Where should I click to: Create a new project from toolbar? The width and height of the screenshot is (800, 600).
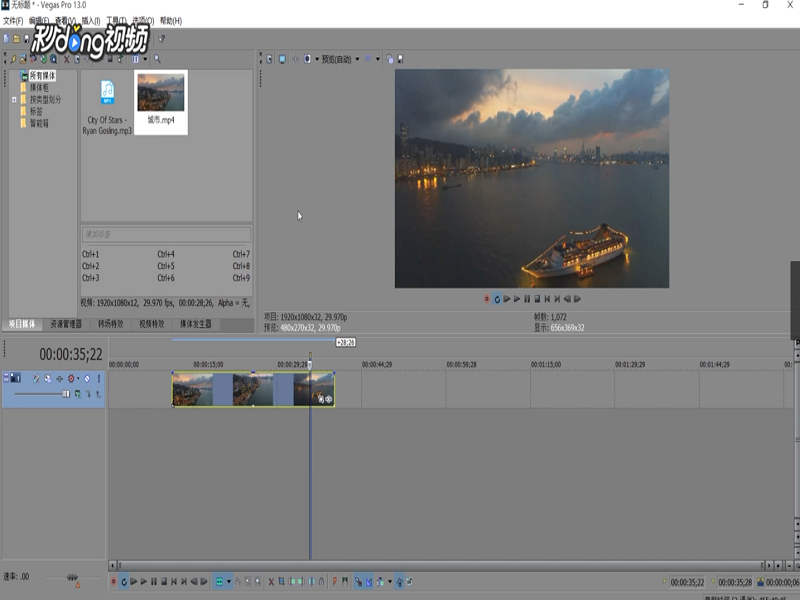point(6,39)
